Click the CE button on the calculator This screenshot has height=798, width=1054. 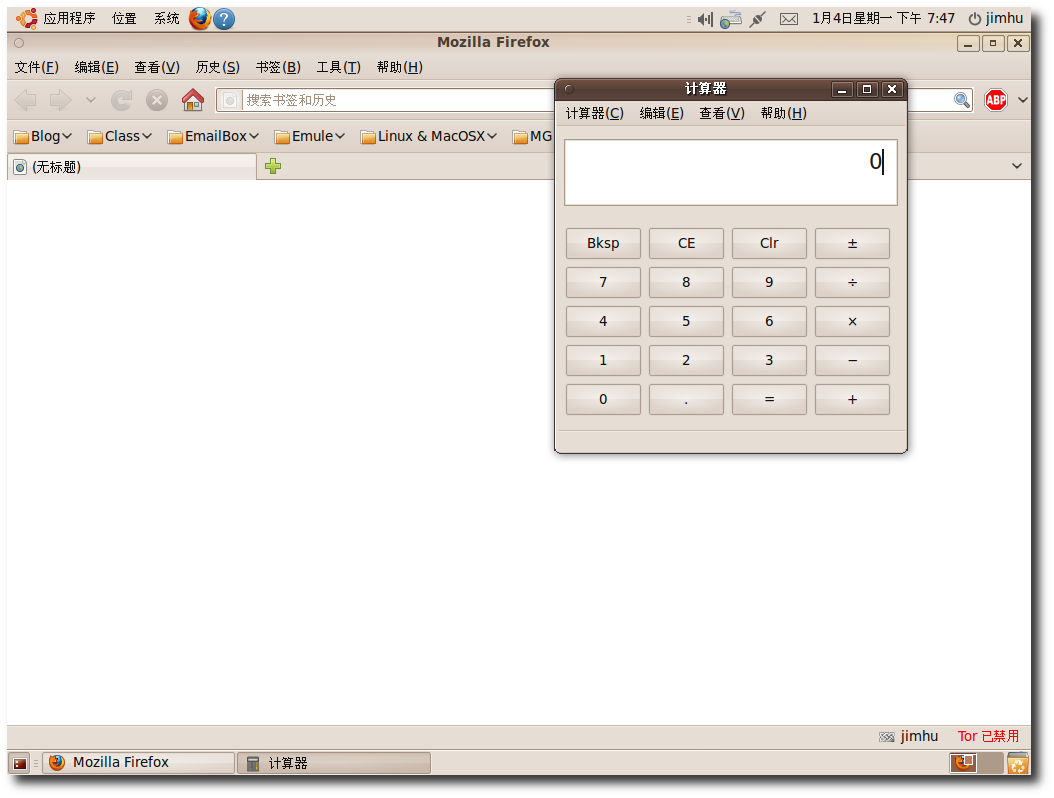(686, 243)
